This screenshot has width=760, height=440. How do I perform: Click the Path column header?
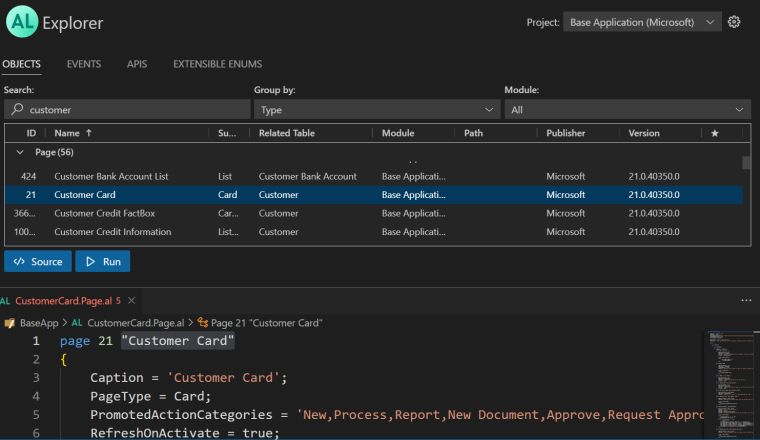click(x=473, y=133)
